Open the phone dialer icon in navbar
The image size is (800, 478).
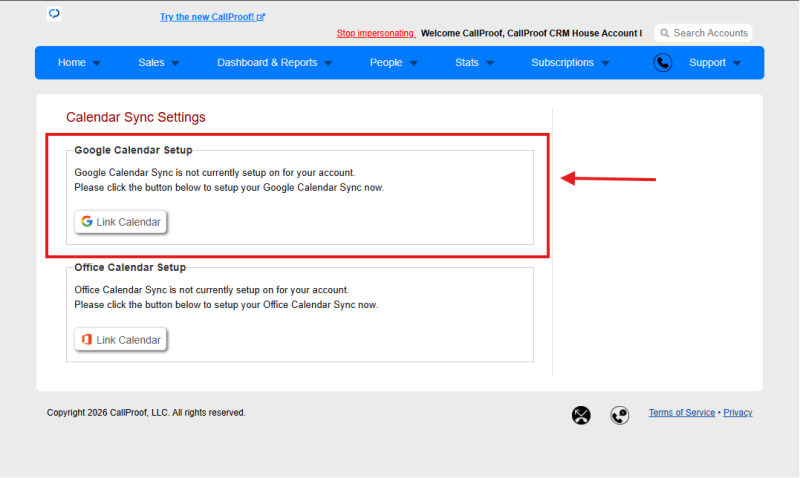pyautogui.click(x=662, y=63)
